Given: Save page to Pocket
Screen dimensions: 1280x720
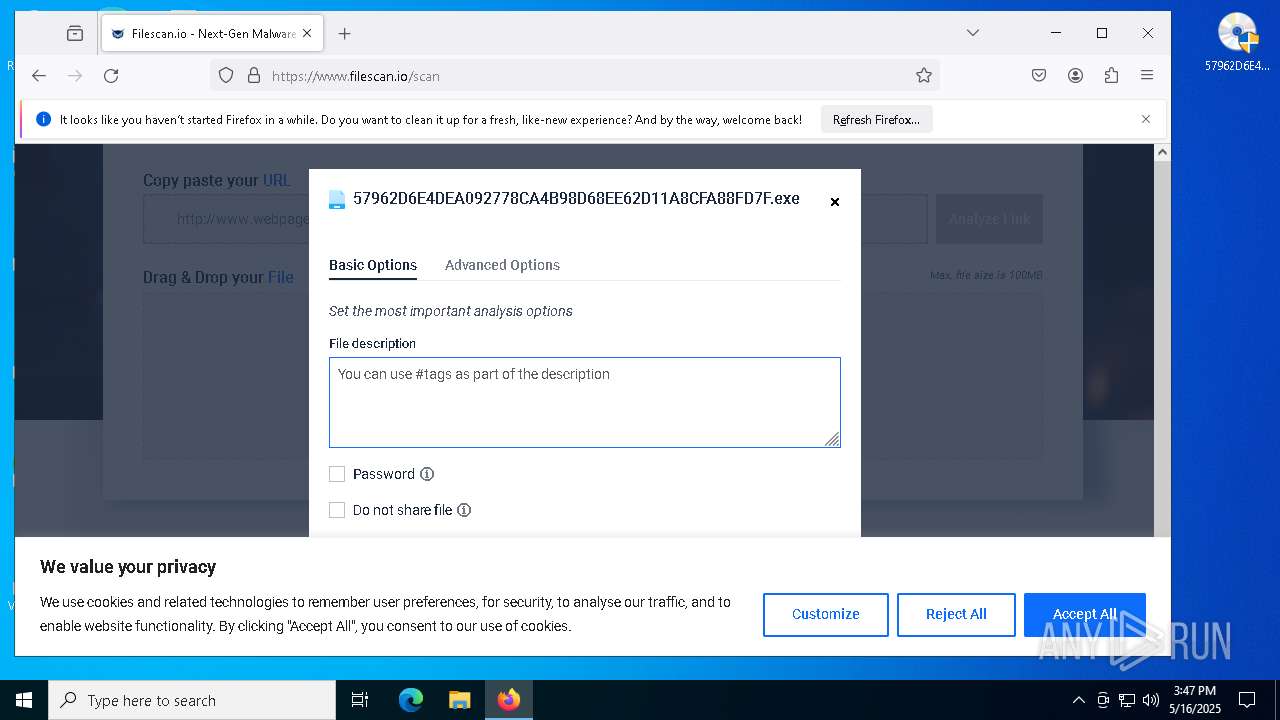Looking at the screenshot, I should point(1039,75).
